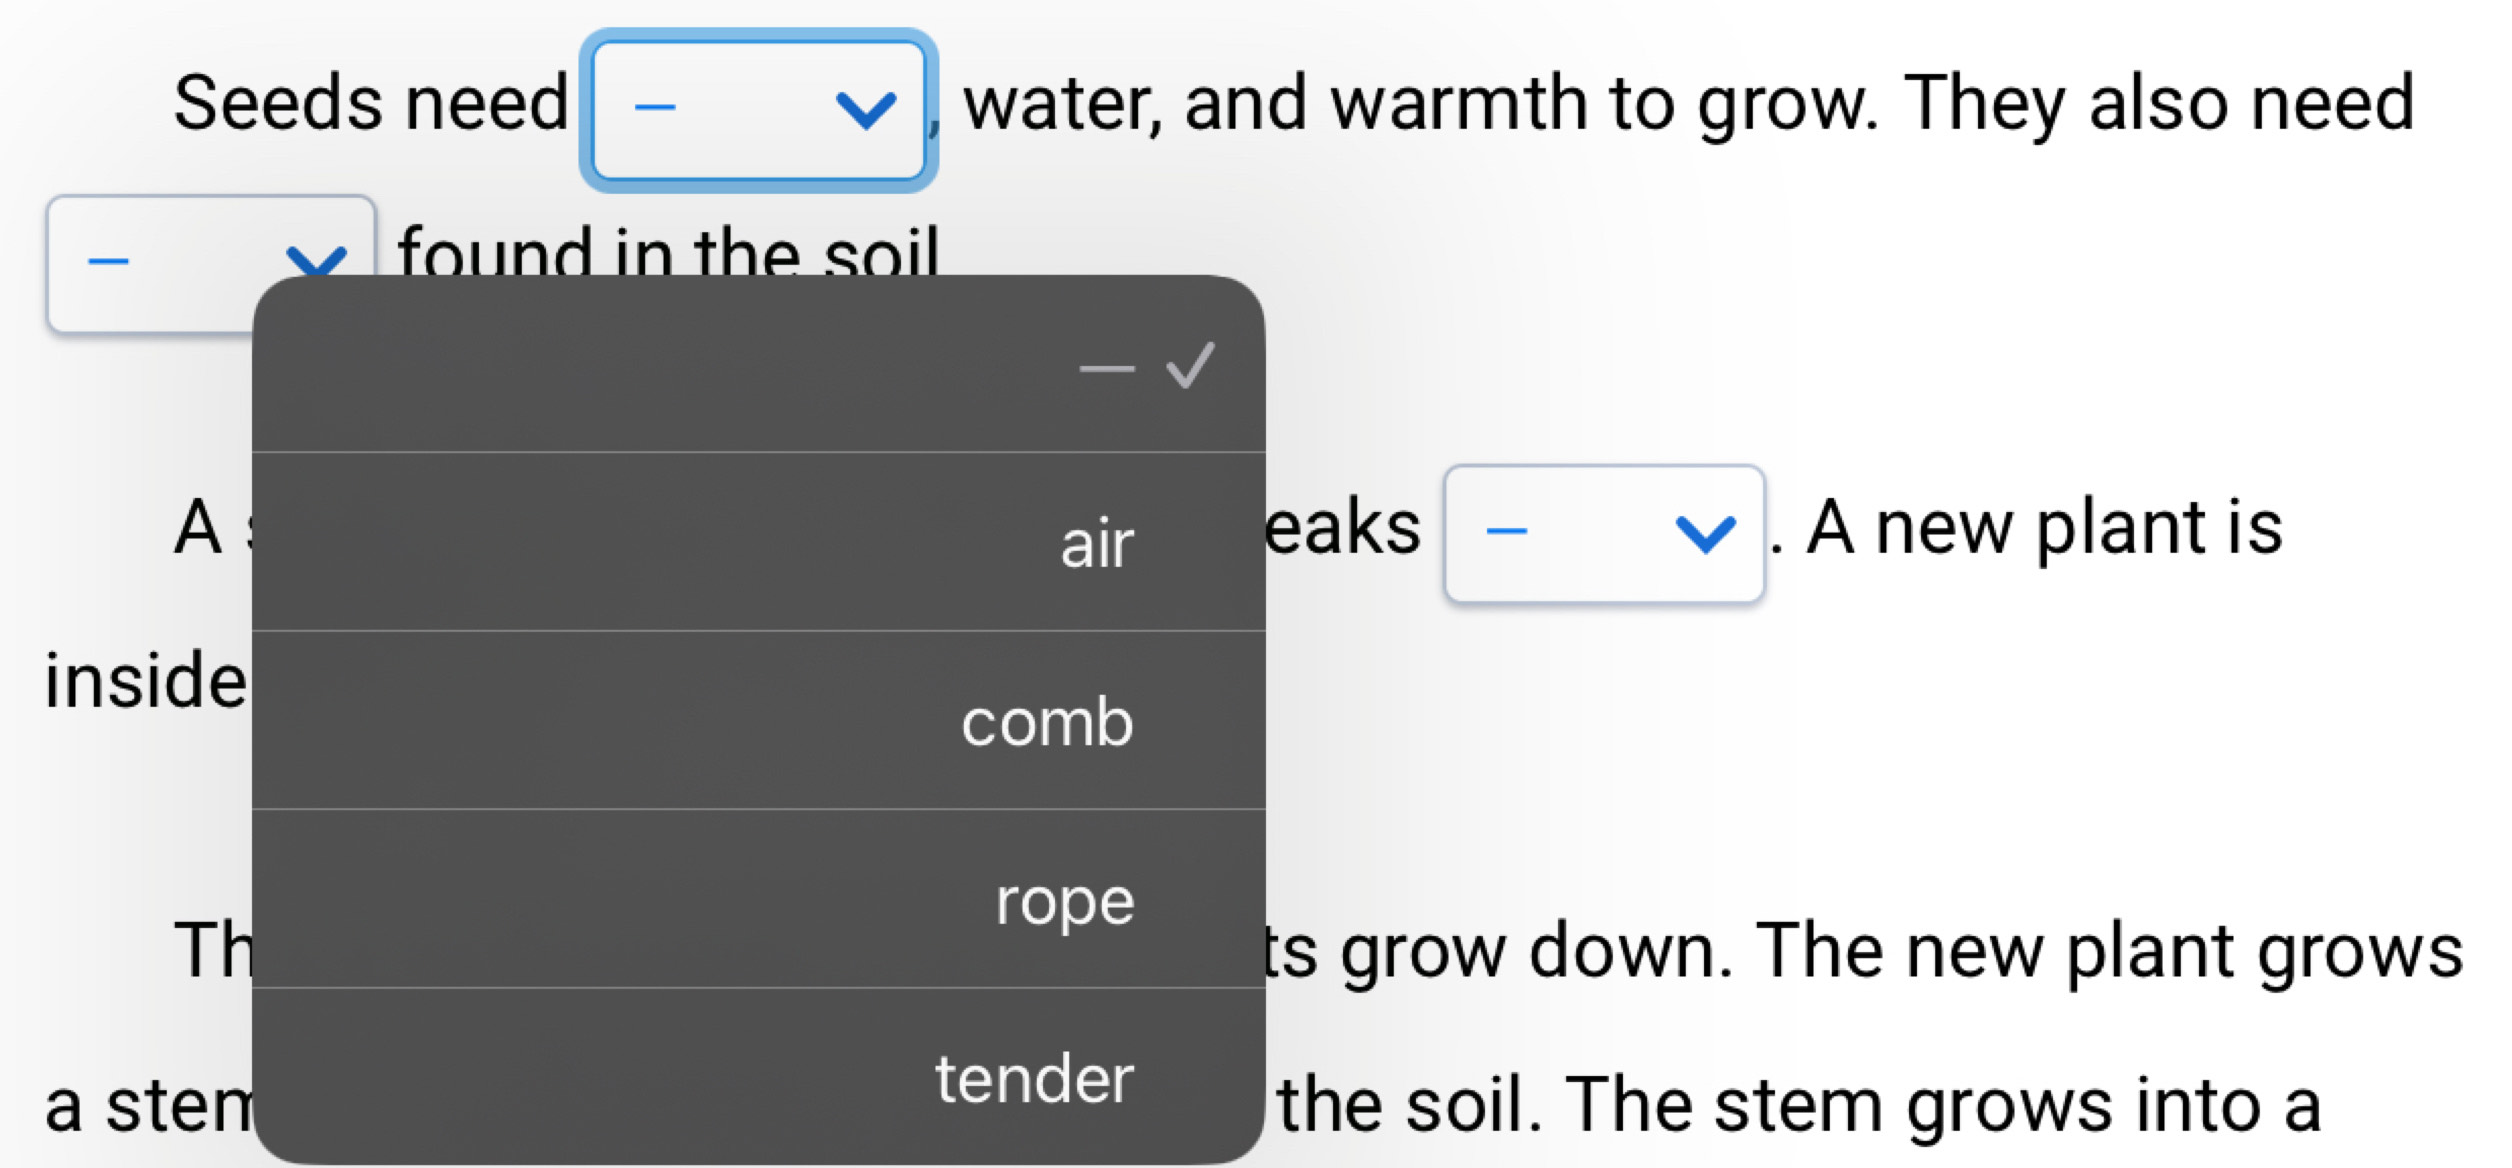Click the "The stem grows into a" text
The height and width of the screenshot is (1168, 2512).
1942,1106
